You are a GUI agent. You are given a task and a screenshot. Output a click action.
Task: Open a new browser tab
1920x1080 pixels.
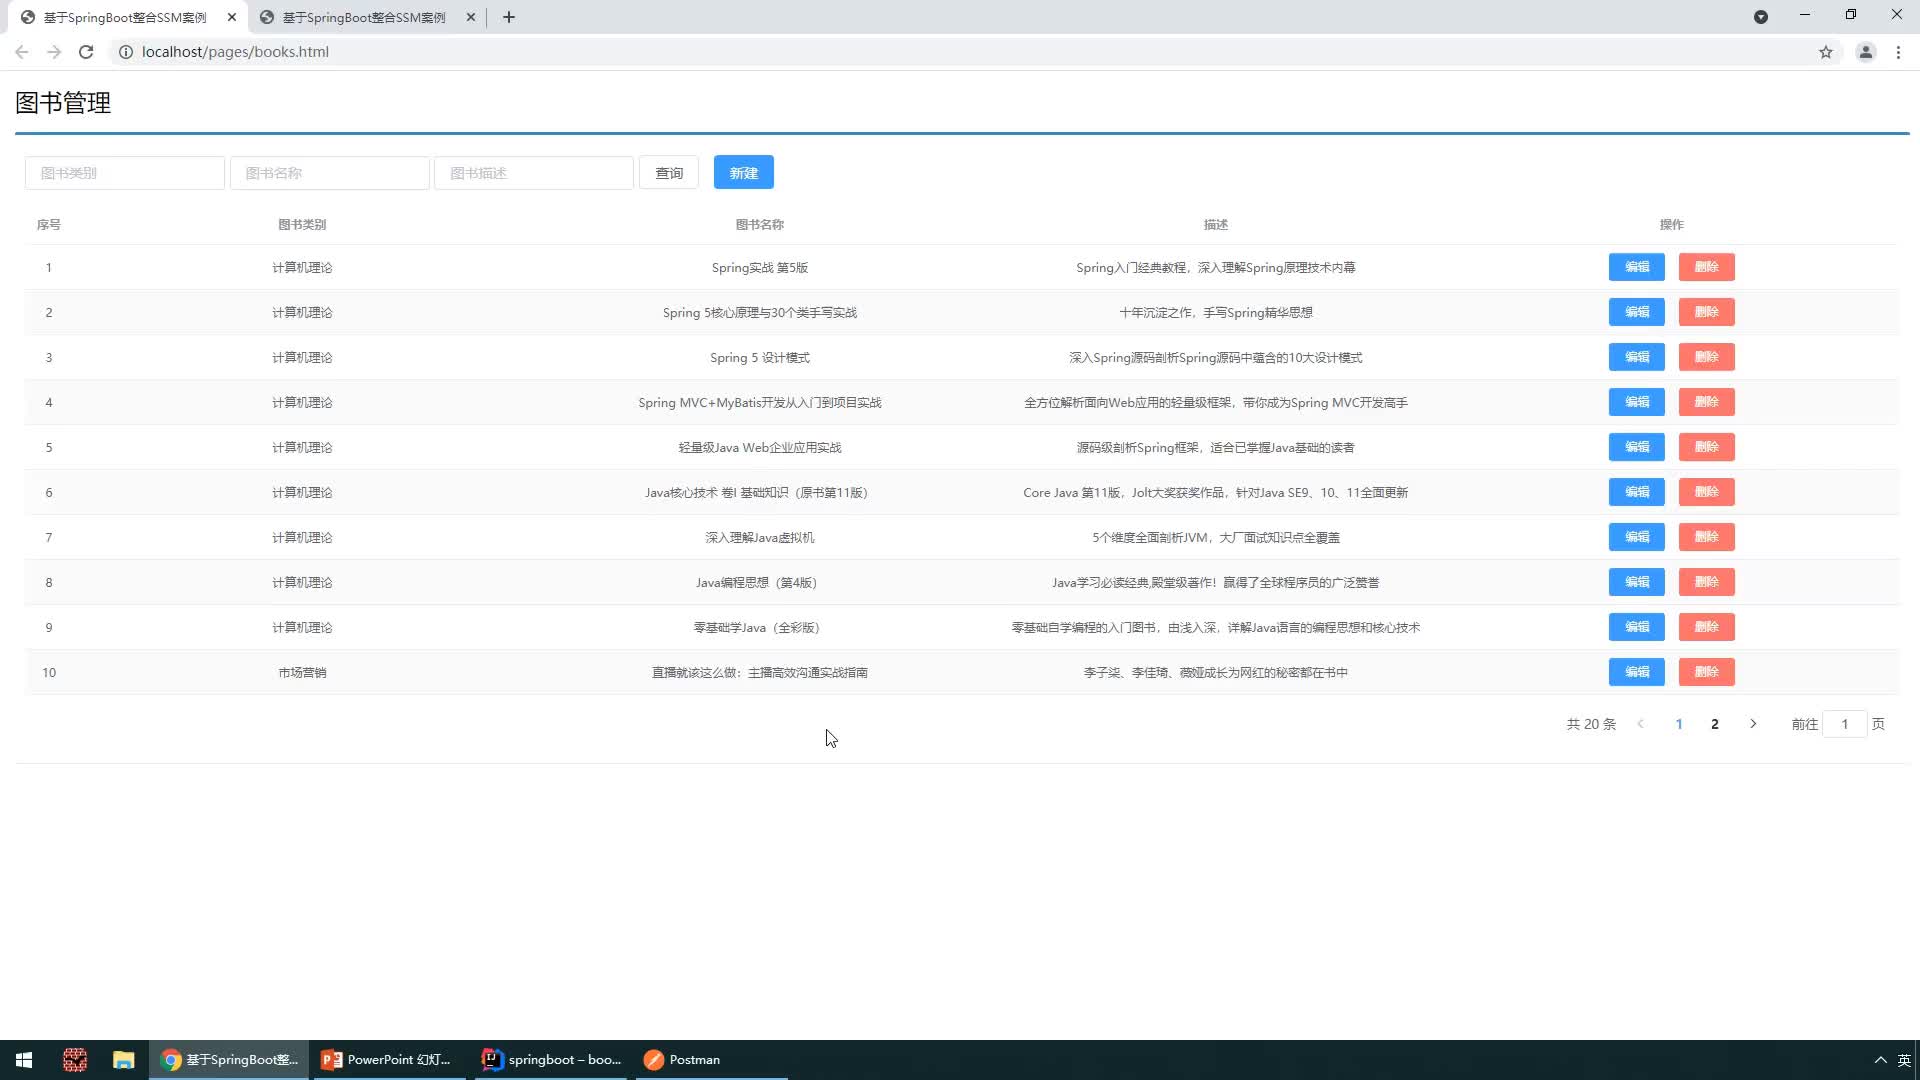(509, 17)
